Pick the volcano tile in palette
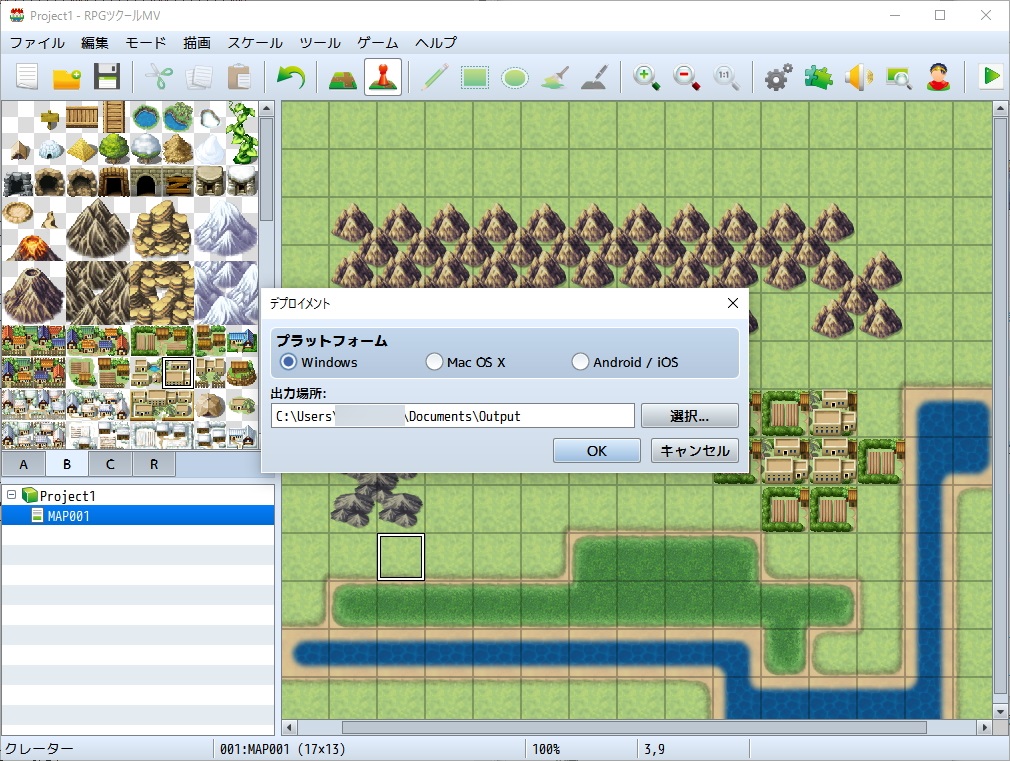Viewport: 1010px width, 761px height. [33, 246]
